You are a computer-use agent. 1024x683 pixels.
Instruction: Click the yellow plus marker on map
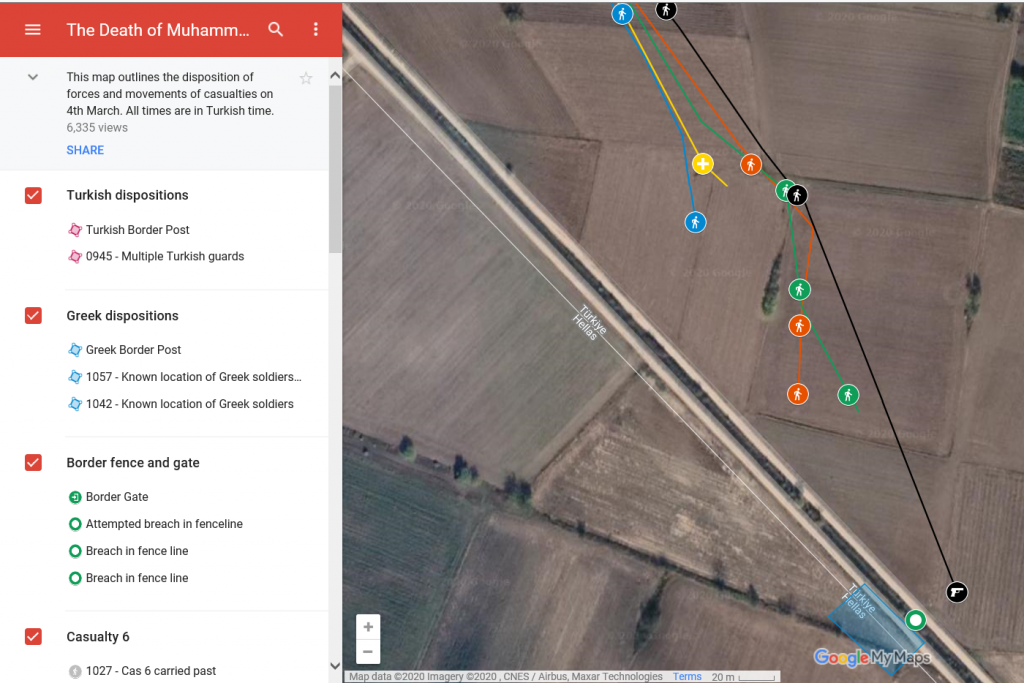click(703, 164)
